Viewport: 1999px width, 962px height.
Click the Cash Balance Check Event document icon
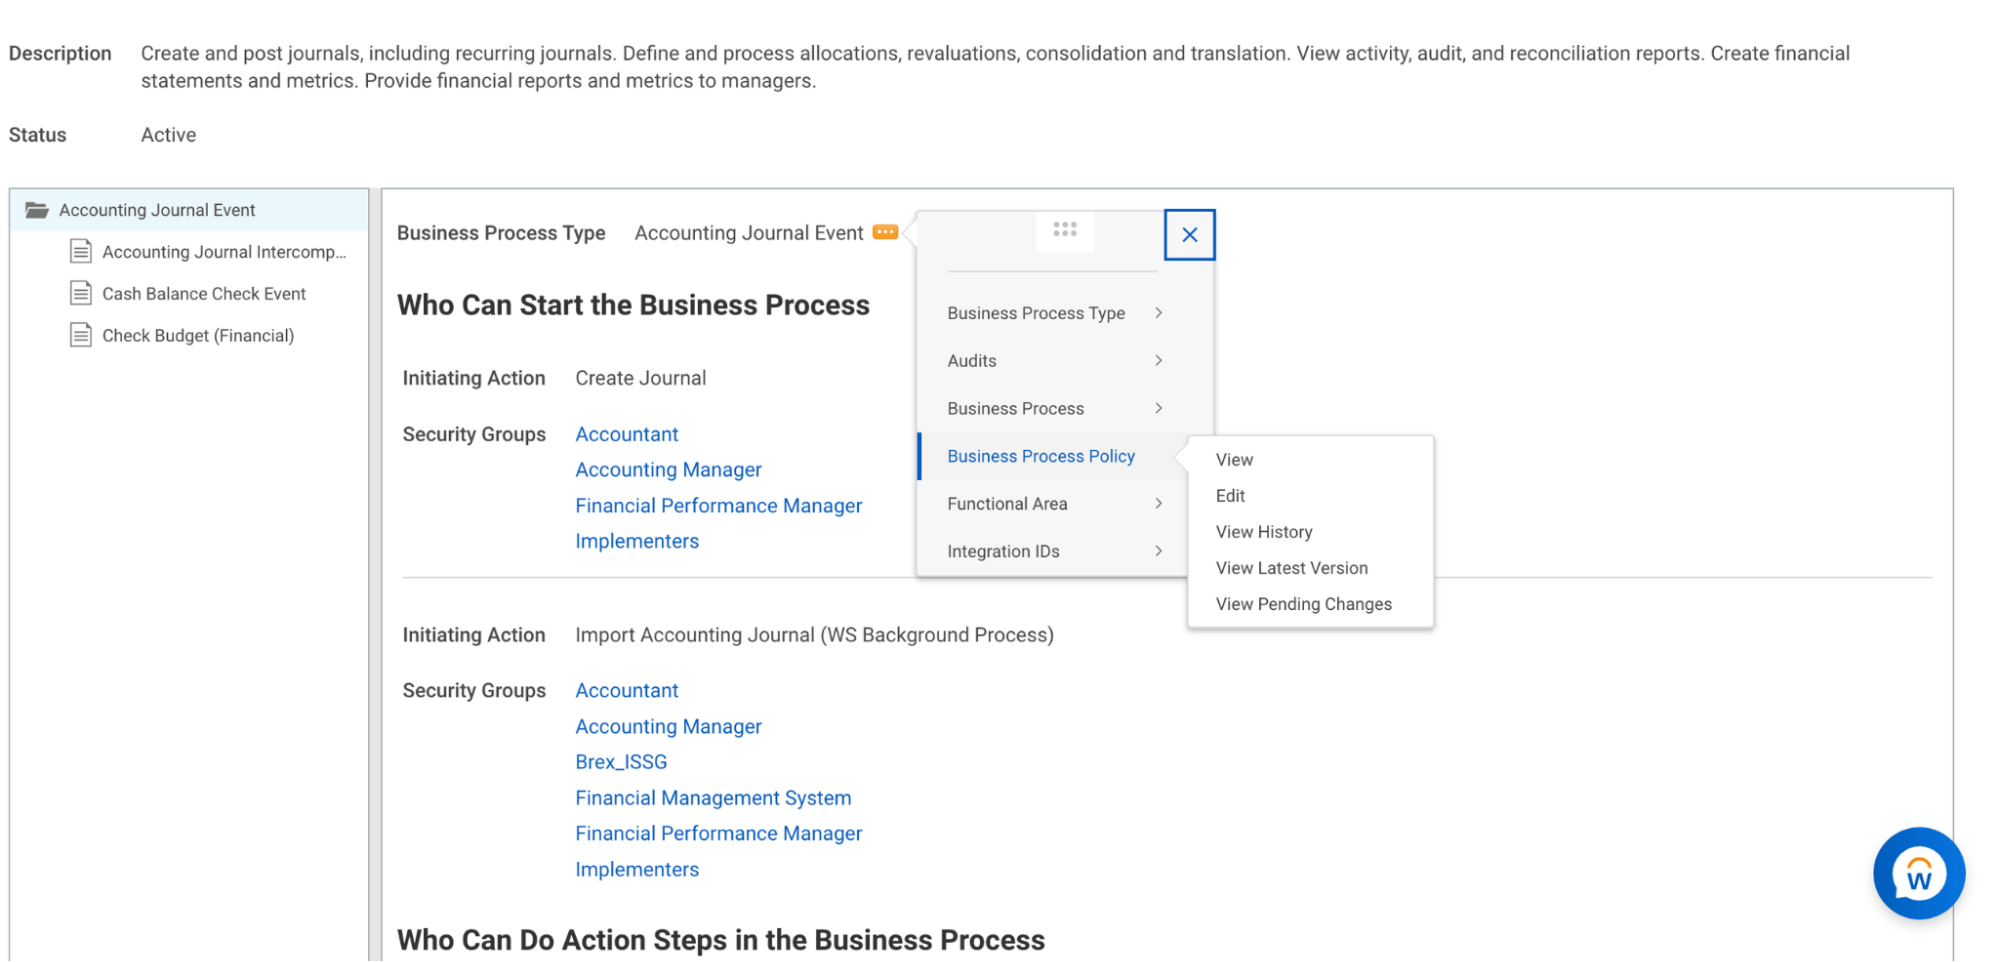tap(81, 293)
